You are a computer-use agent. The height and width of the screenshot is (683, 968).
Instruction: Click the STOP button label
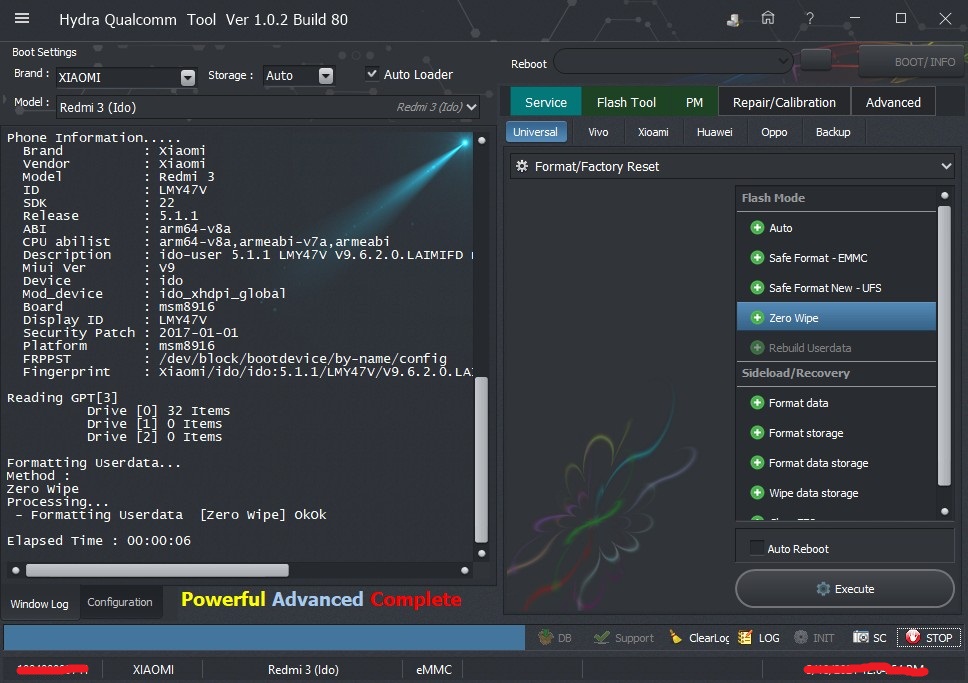click(938, 638)
